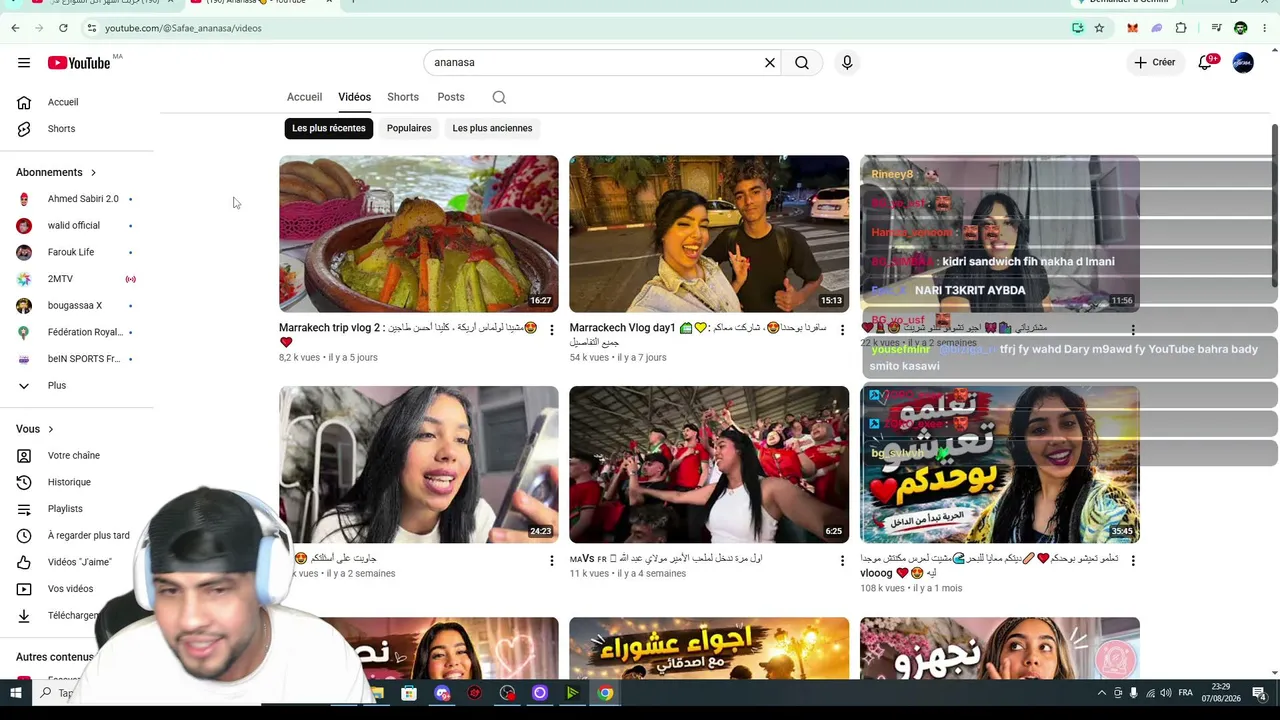Bookmark this page with the star icon
1280x720 pixels.
pos(1099,28)
